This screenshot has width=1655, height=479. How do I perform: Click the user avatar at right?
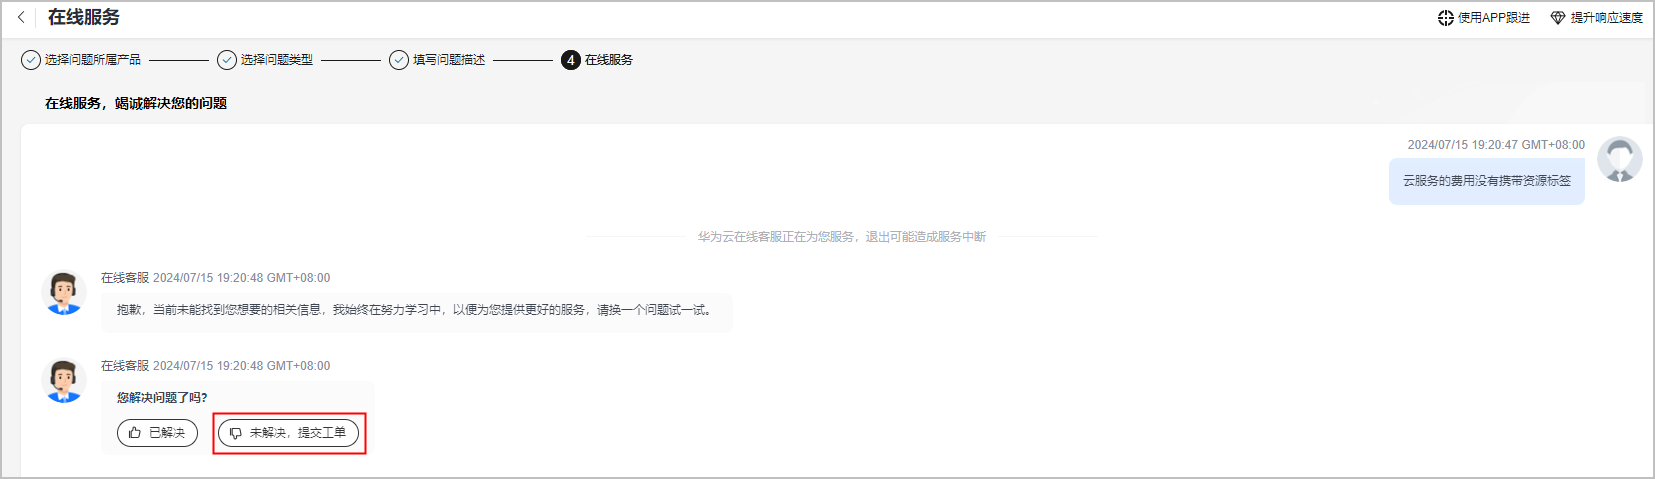click(x=1620, y=160)
